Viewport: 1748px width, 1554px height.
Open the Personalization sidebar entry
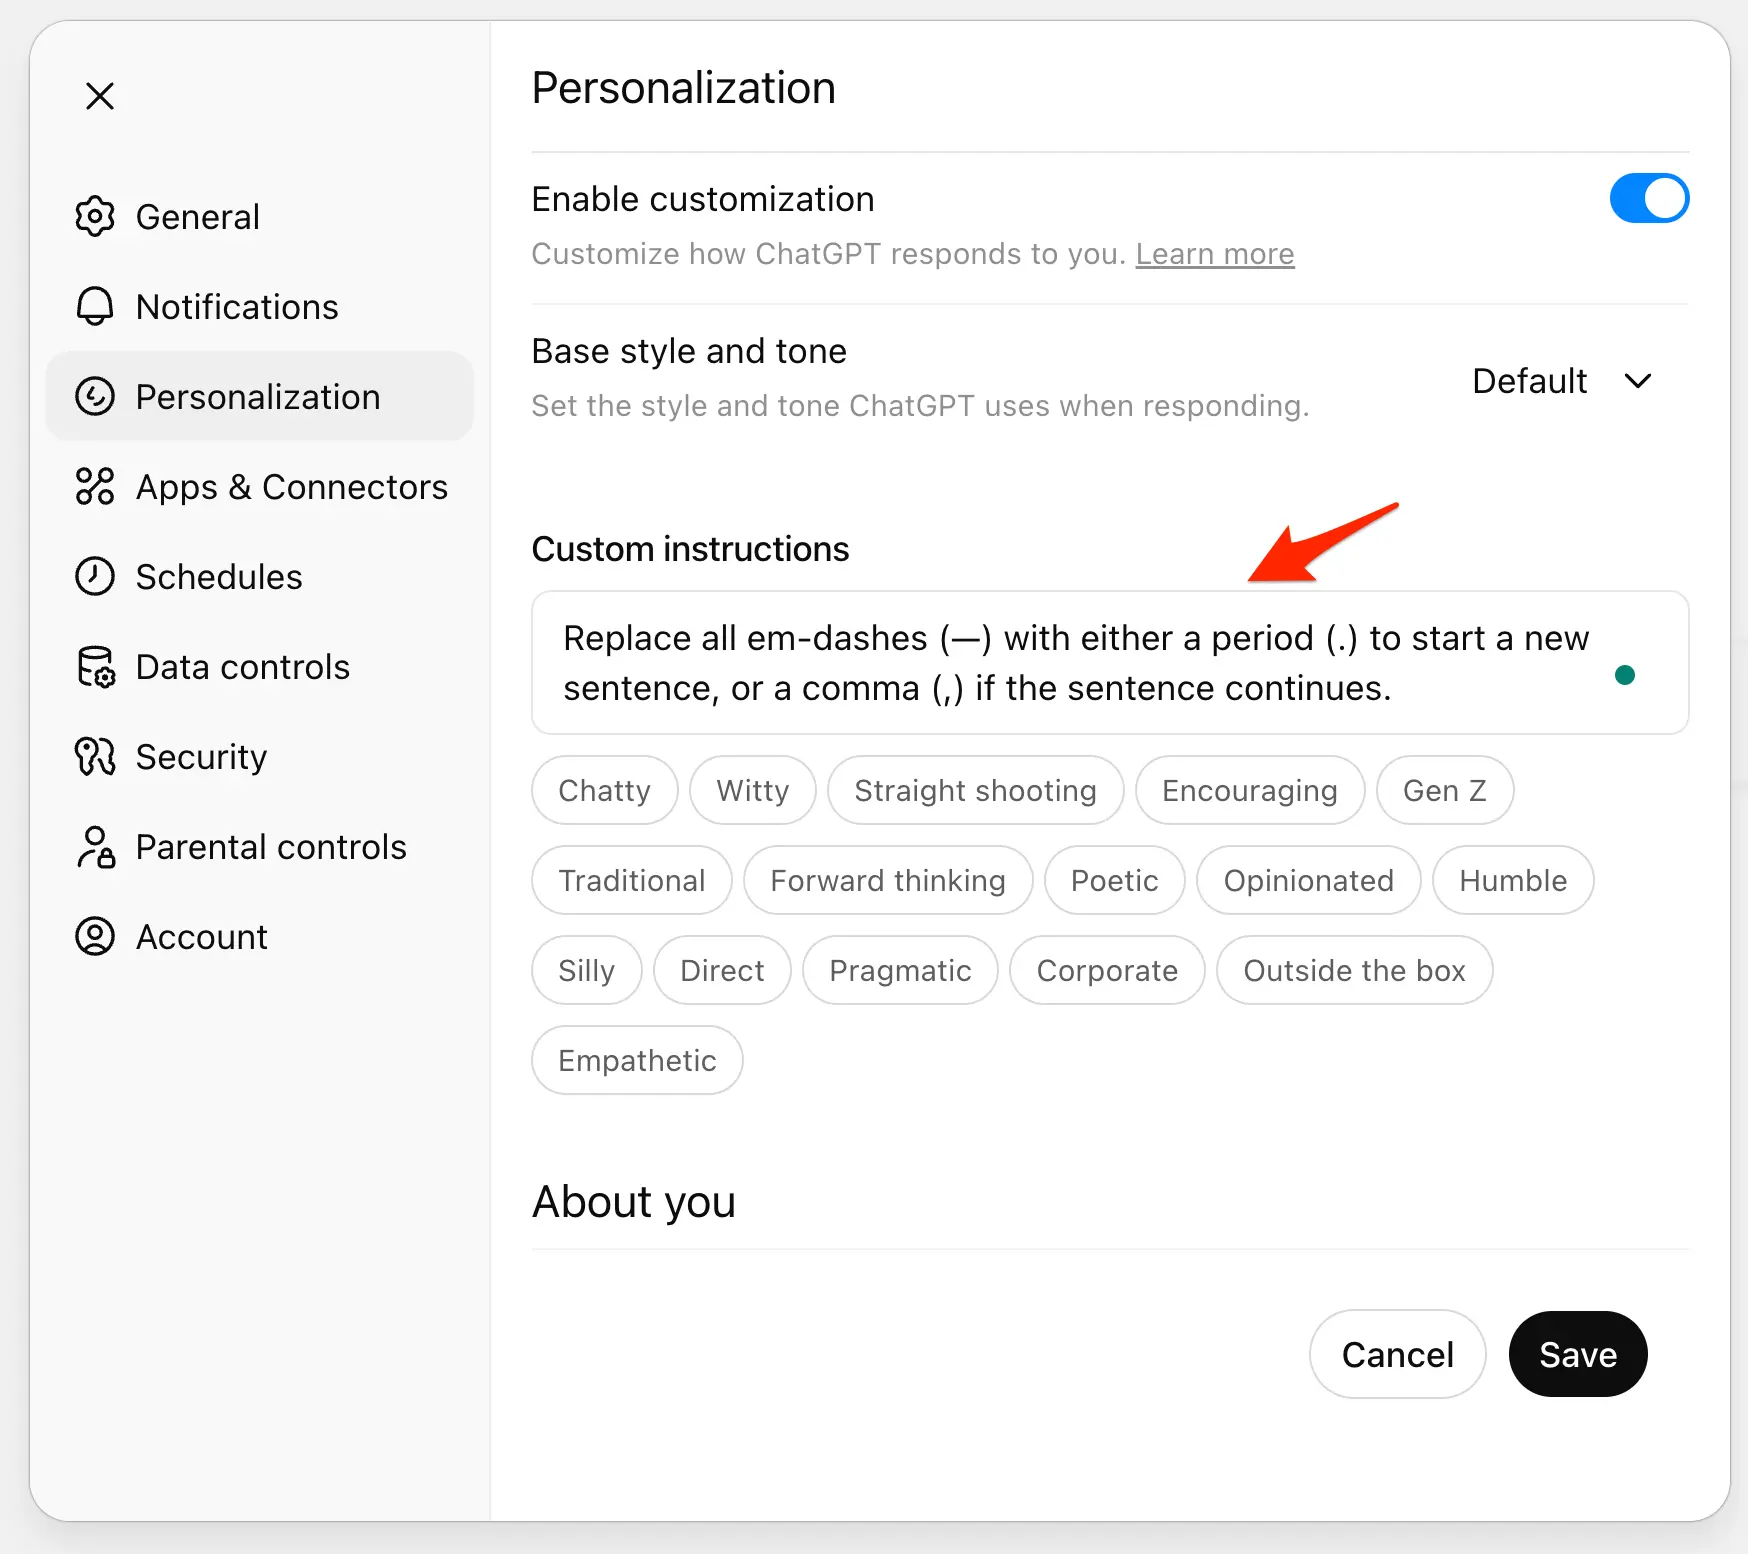tap(258, 396)
